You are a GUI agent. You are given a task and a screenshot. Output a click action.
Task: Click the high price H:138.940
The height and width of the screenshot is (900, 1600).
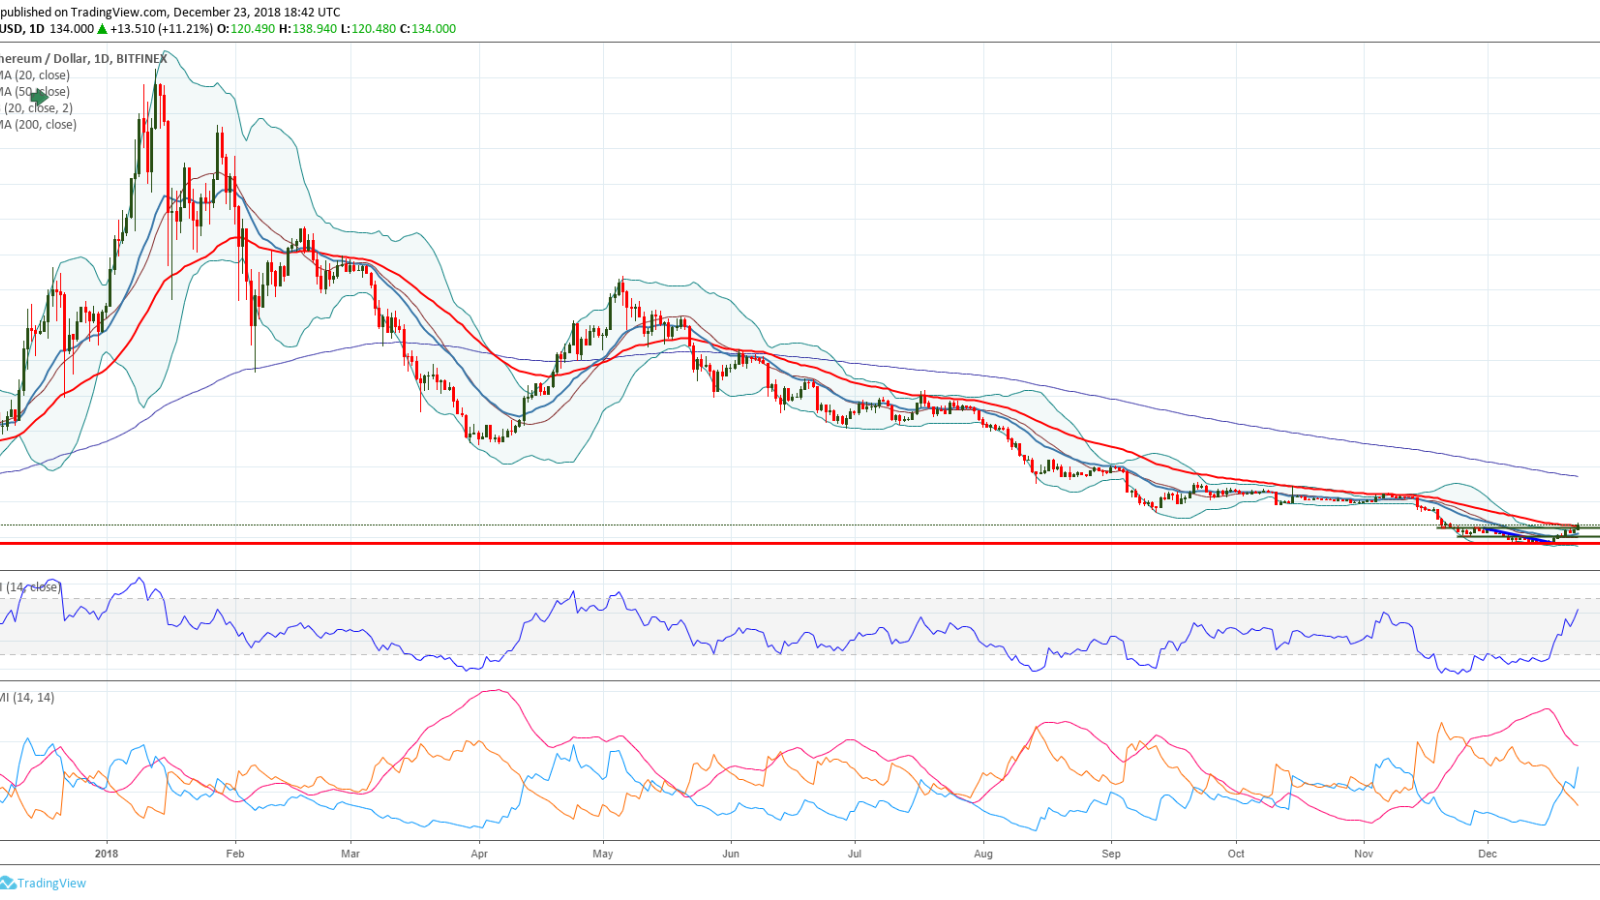(307, 29)
